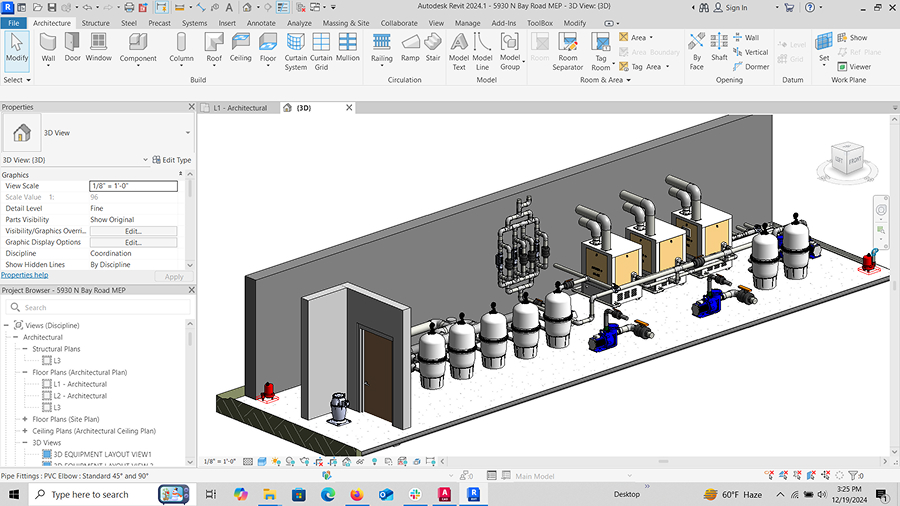The width and height of the screenshot is (900, 506).
Task: Open the 3D View type selector dropdown
Action: pos(188,133)
